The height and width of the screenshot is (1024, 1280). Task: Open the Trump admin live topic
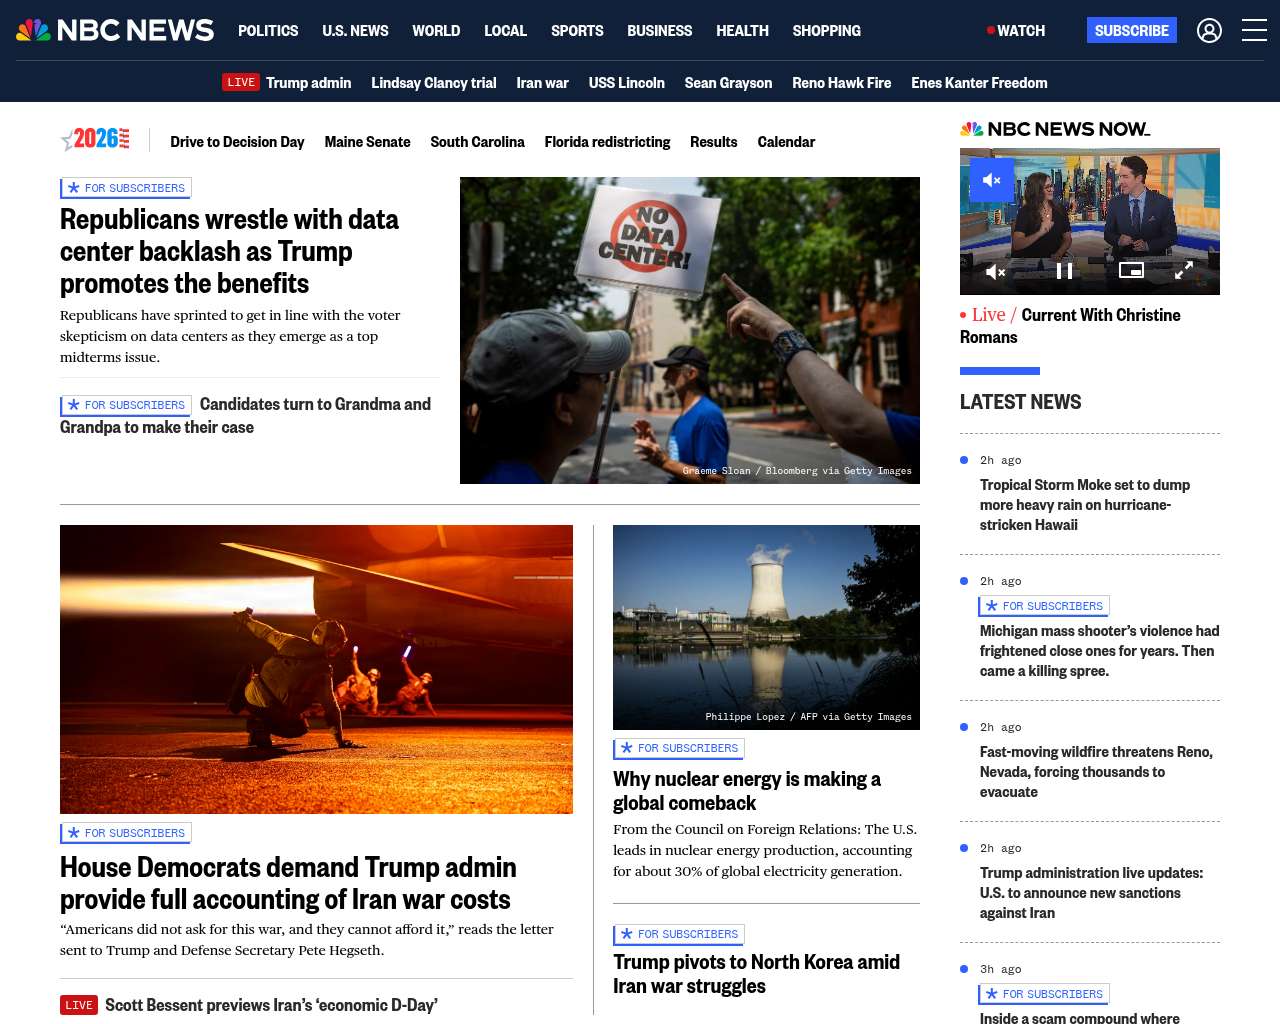click(x=308, y=83)
